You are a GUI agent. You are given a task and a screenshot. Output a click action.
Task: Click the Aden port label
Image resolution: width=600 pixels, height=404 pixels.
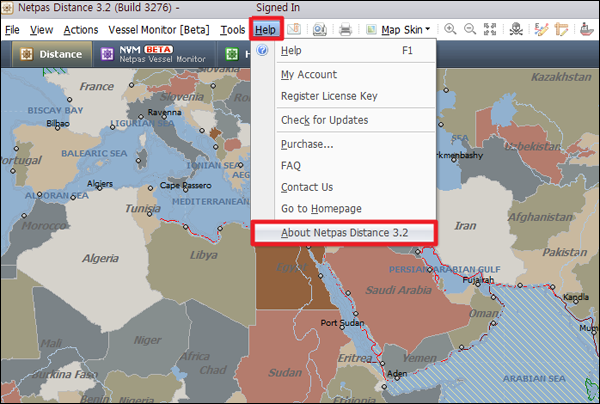[397, 373]
